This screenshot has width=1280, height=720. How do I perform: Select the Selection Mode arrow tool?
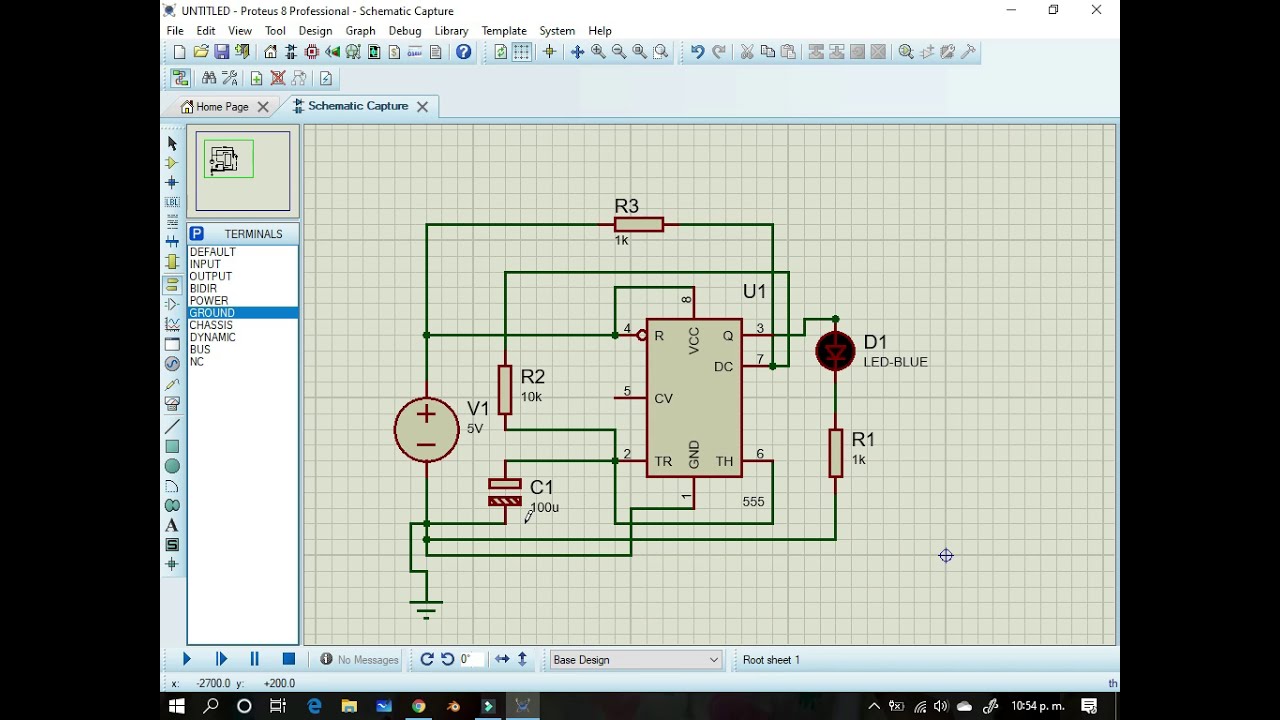pyautogui.click(x=172, y=144)
